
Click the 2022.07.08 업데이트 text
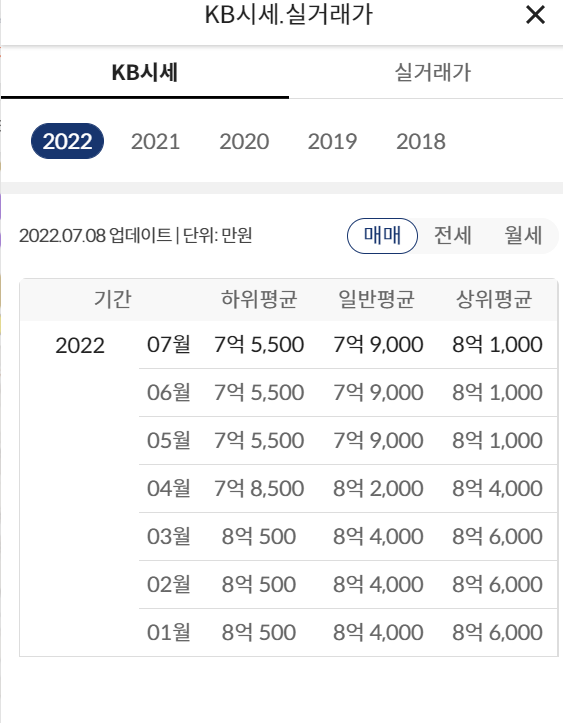tap(95, 235)
